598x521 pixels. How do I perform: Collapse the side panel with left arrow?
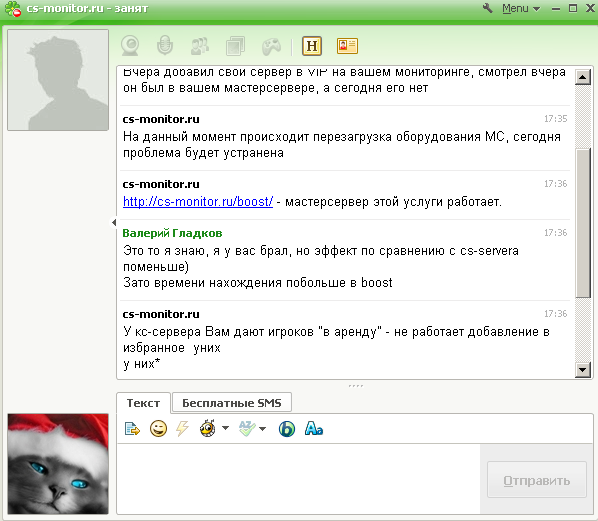(114, 222)
